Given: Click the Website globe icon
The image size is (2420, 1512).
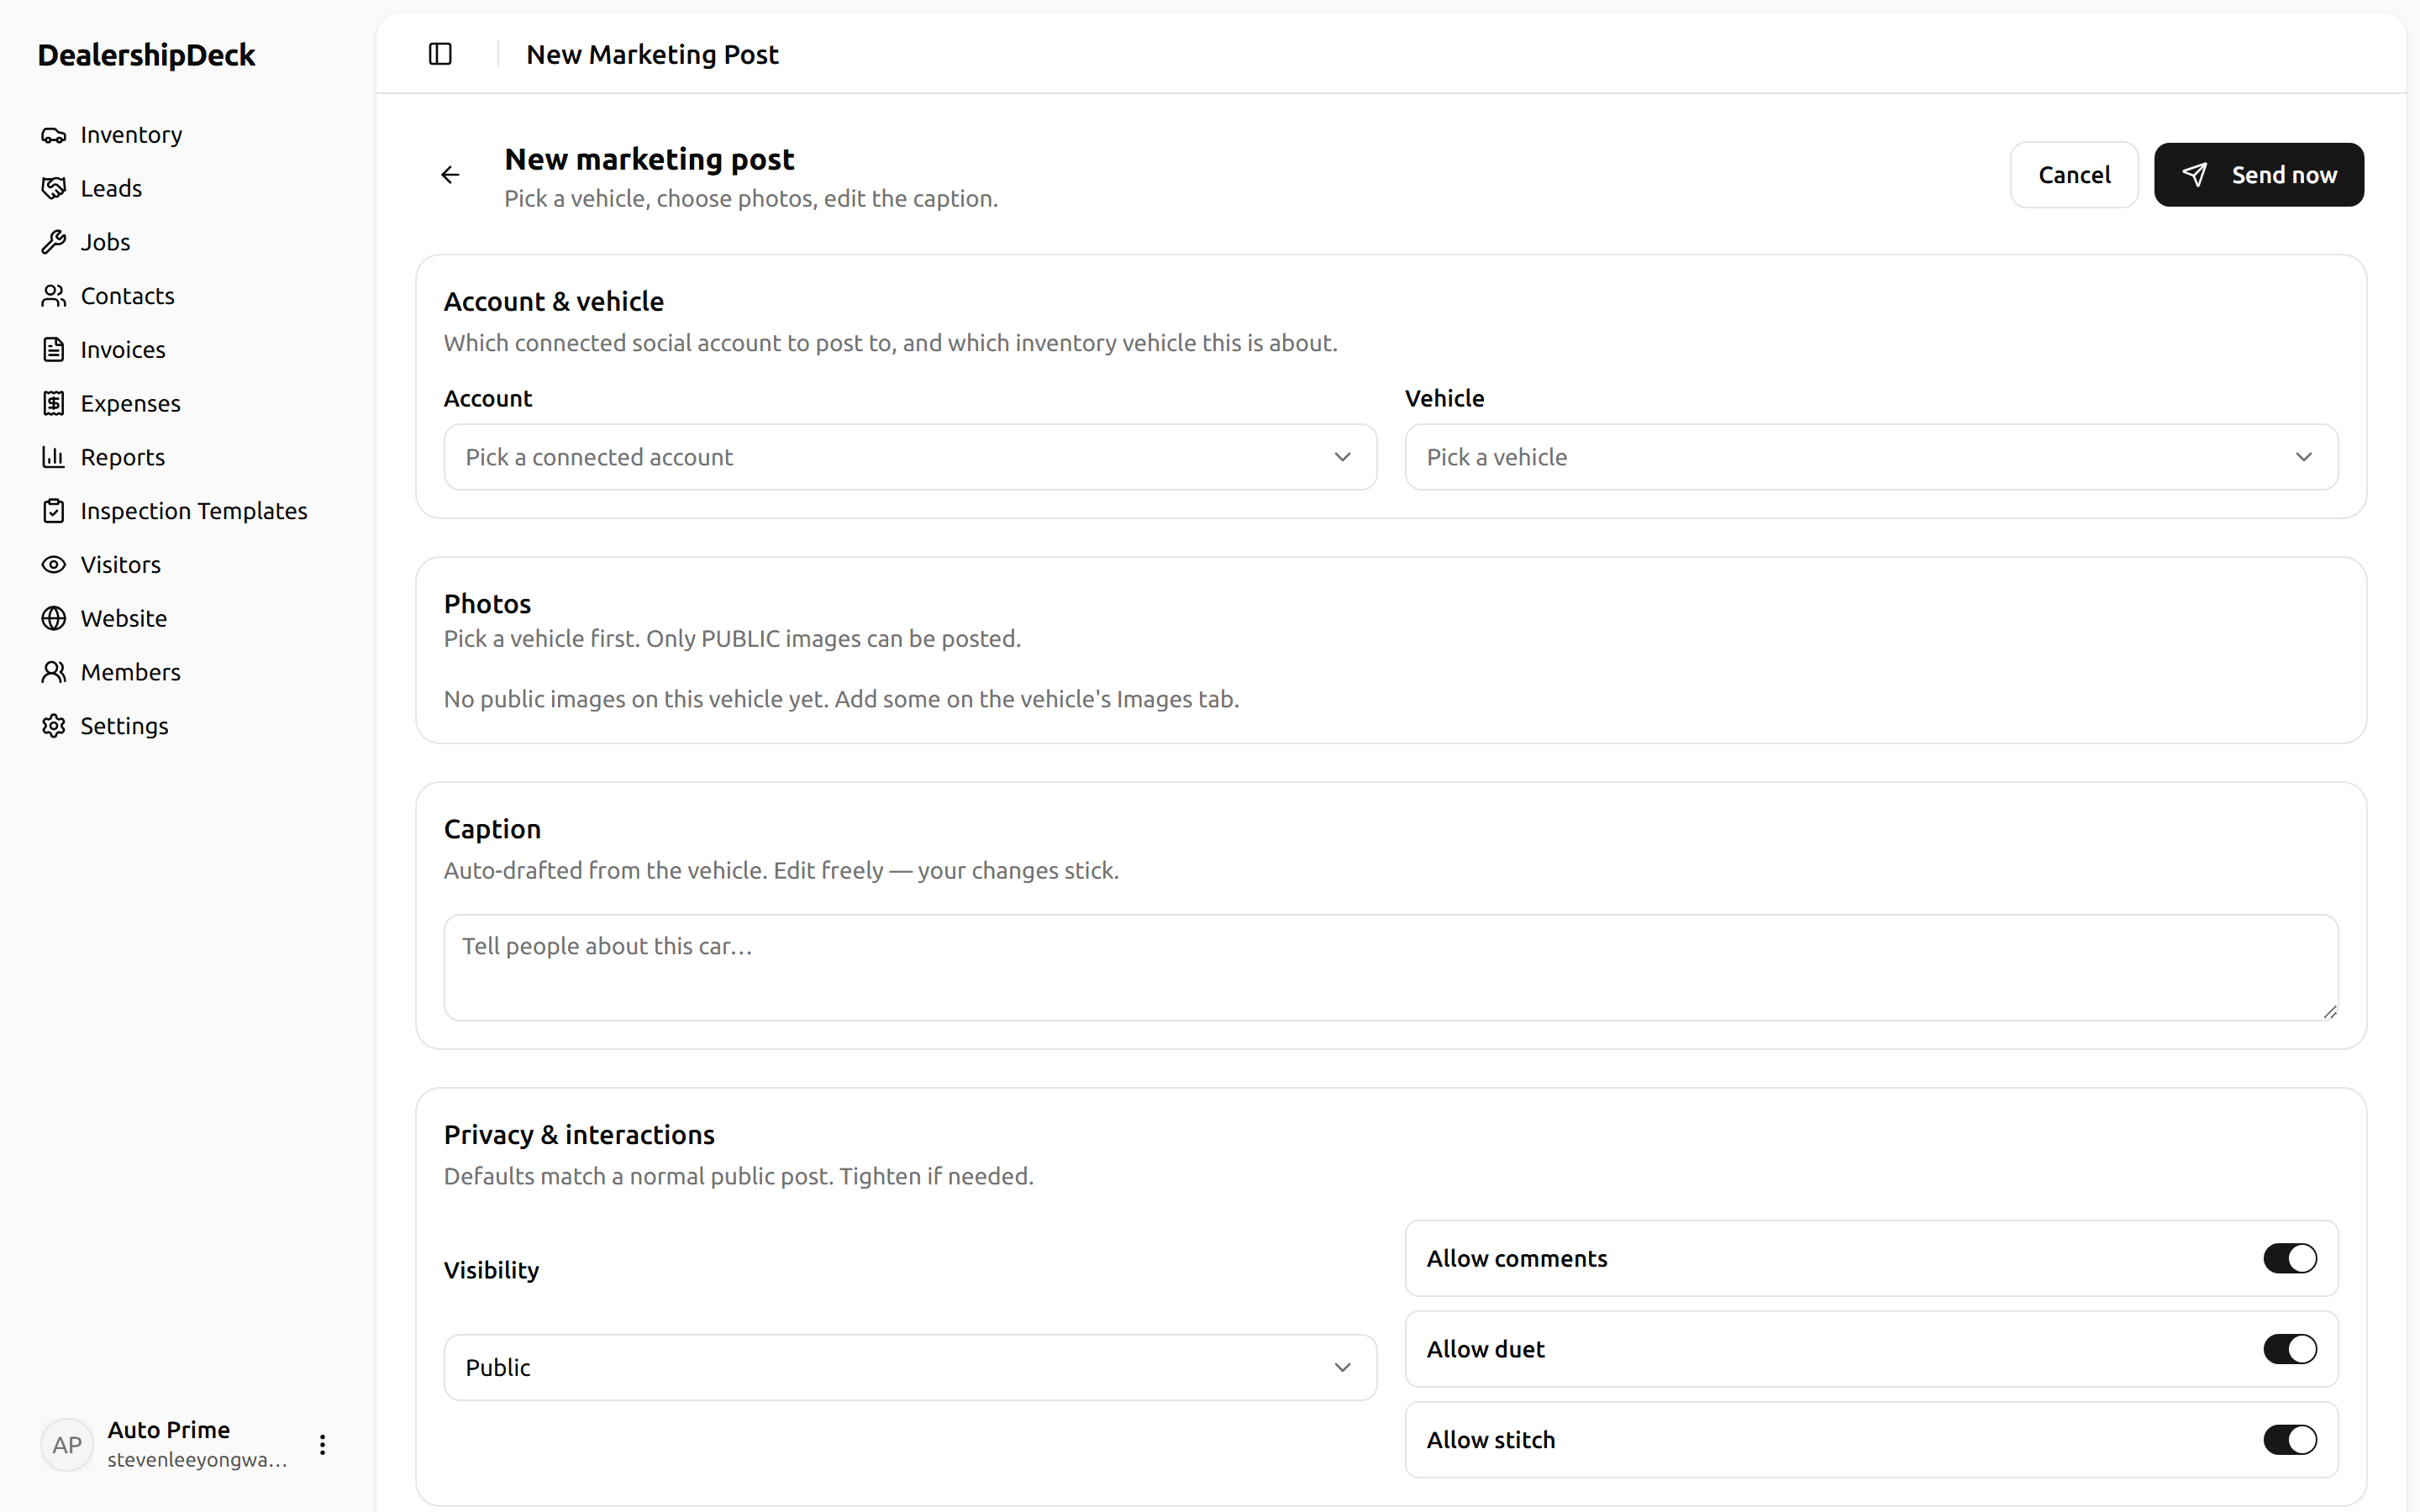Looking at the screenshot, I should (54, 619).
